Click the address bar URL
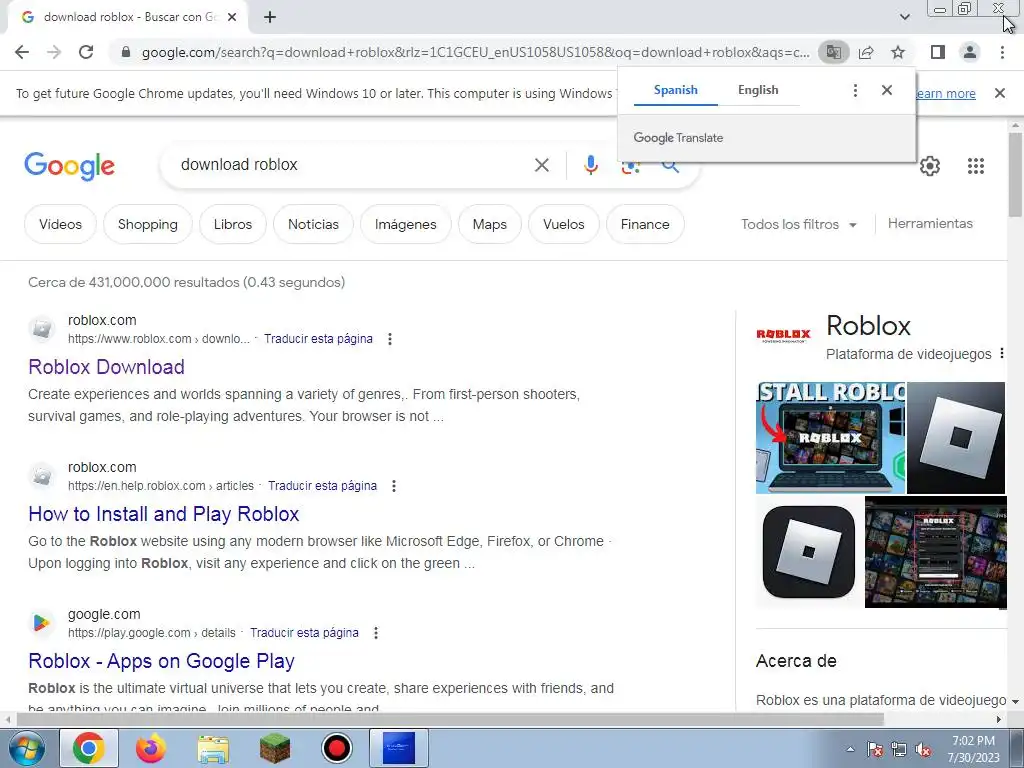The height and width of the screenshot is (768, 1024). [475, 52]
